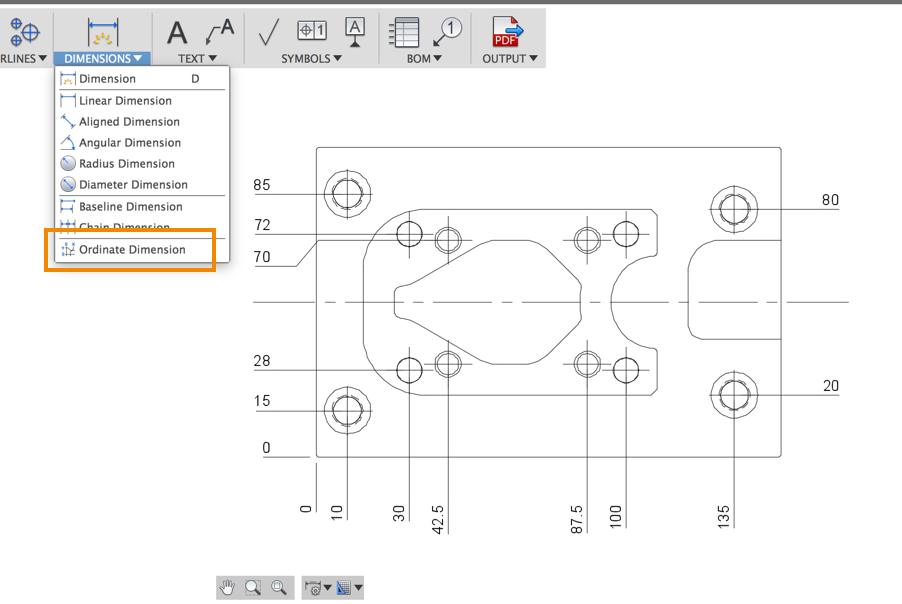Activate the Pan hand tool

(228, 588)
